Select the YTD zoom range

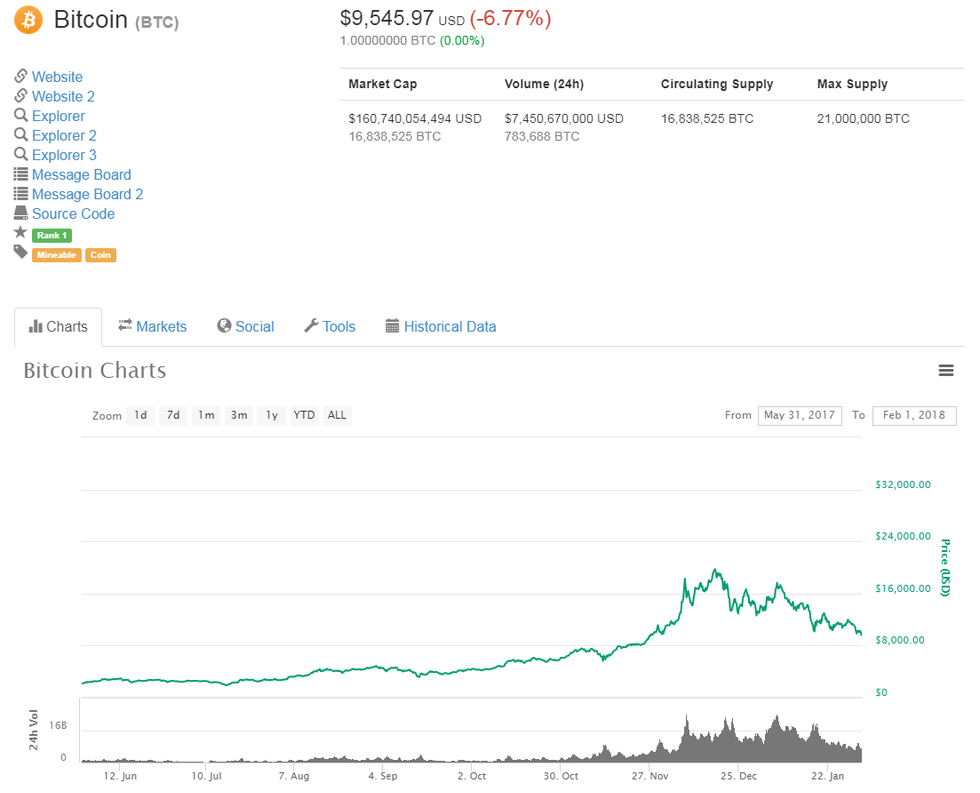[x=303, y=415]
